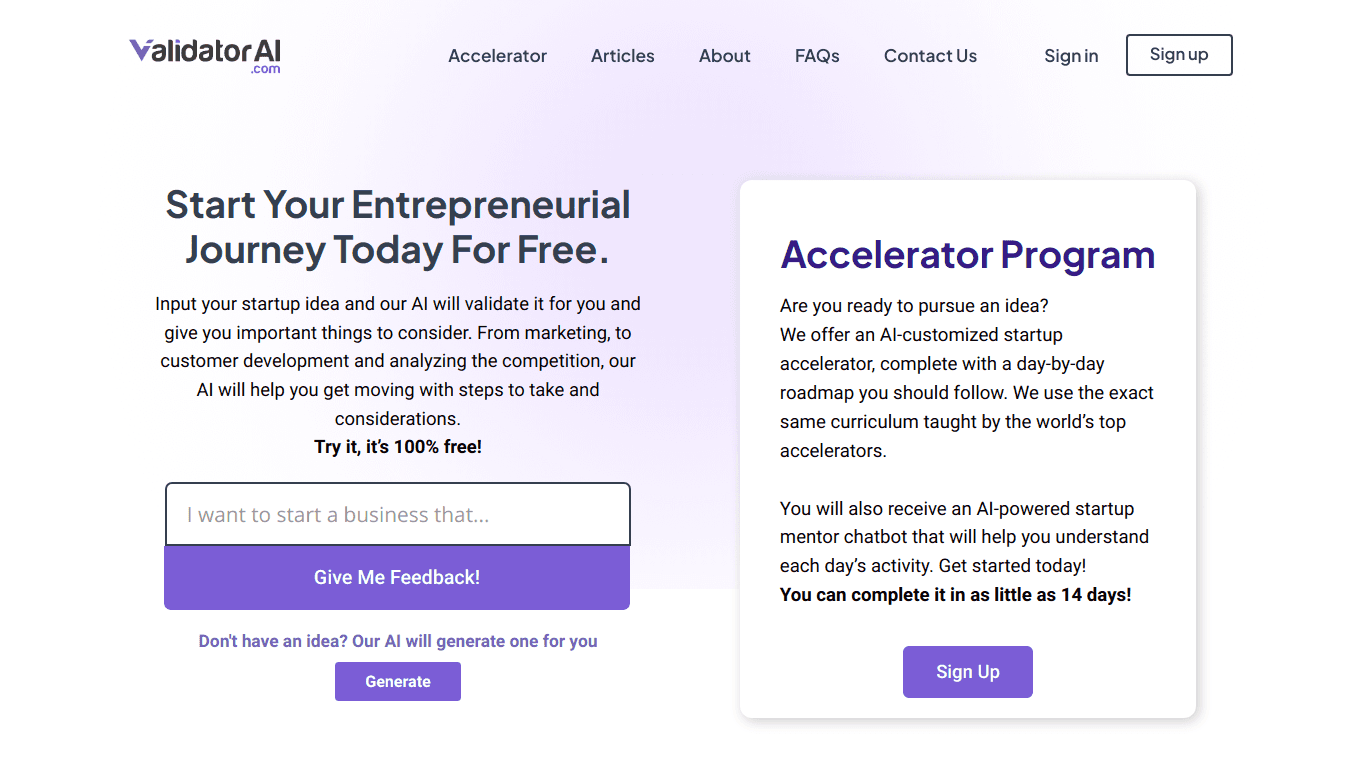Go to the Articles page
Screen dimensions: 1366x768
point(622,56)
